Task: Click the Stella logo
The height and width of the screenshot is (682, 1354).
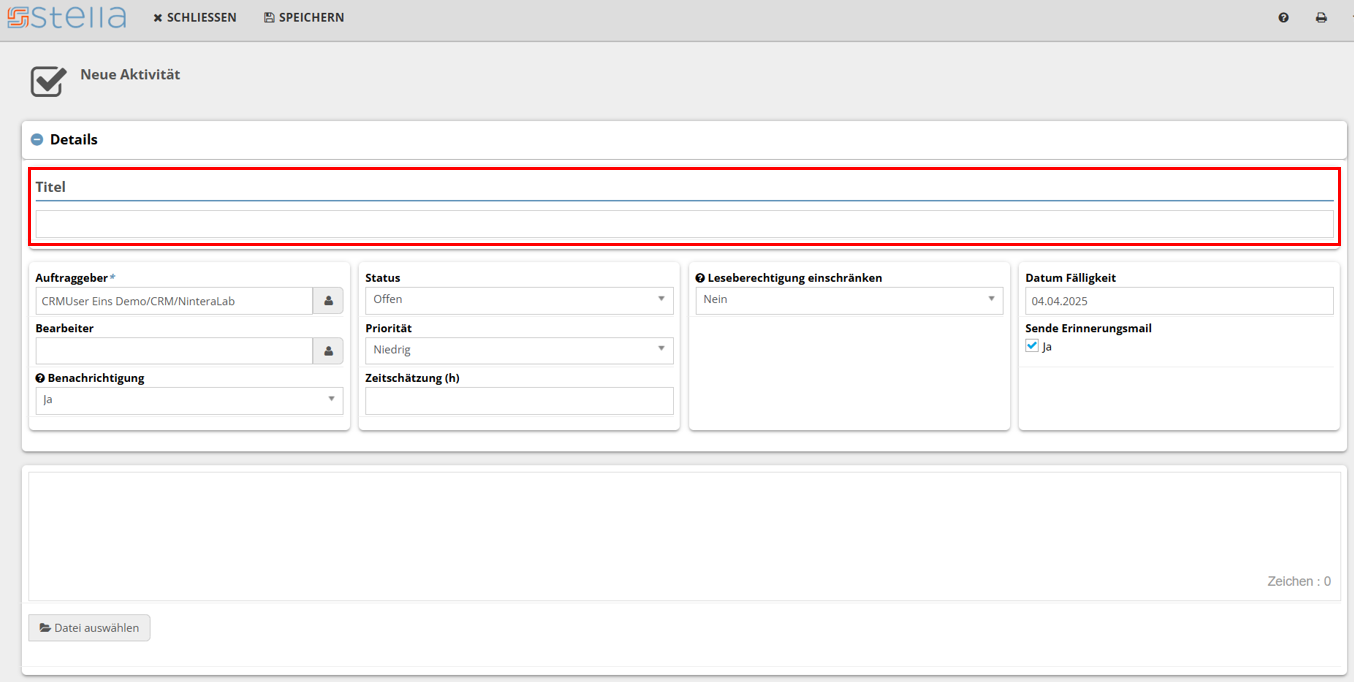Action: (67, 17)
